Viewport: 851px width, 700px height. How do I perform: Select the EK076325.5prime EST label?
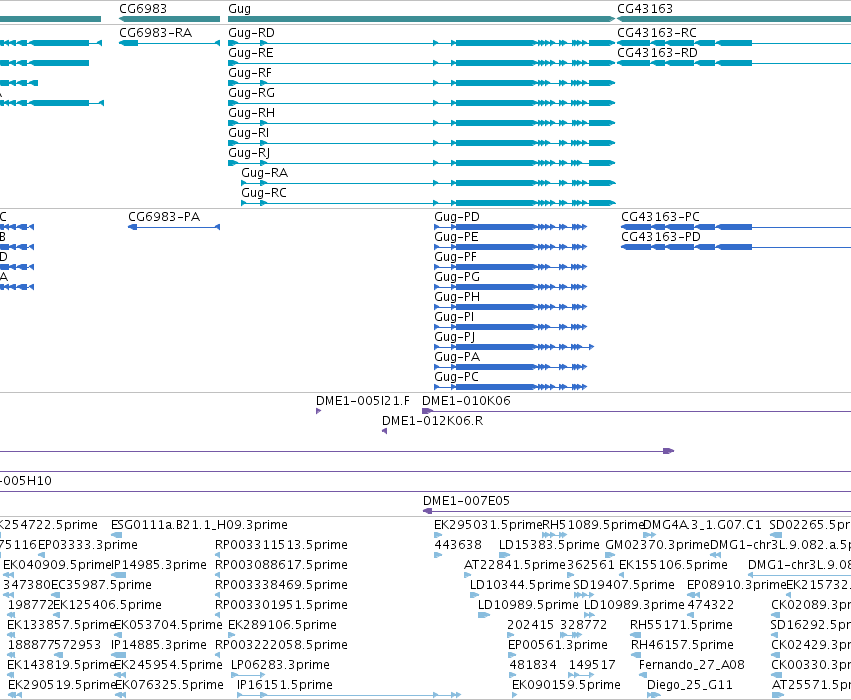(x=169, y=685)
